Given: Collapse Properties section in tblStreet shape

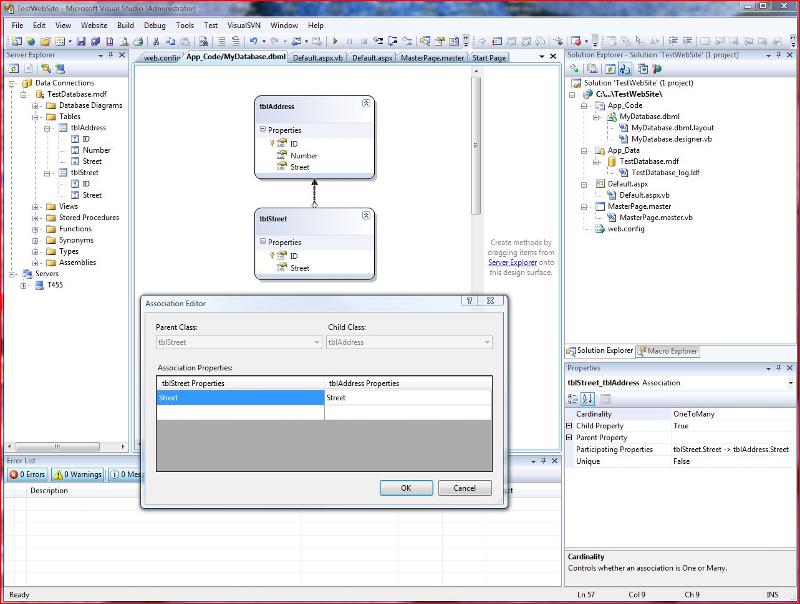Looking at the screenshot, I should (x=262, y=241).
